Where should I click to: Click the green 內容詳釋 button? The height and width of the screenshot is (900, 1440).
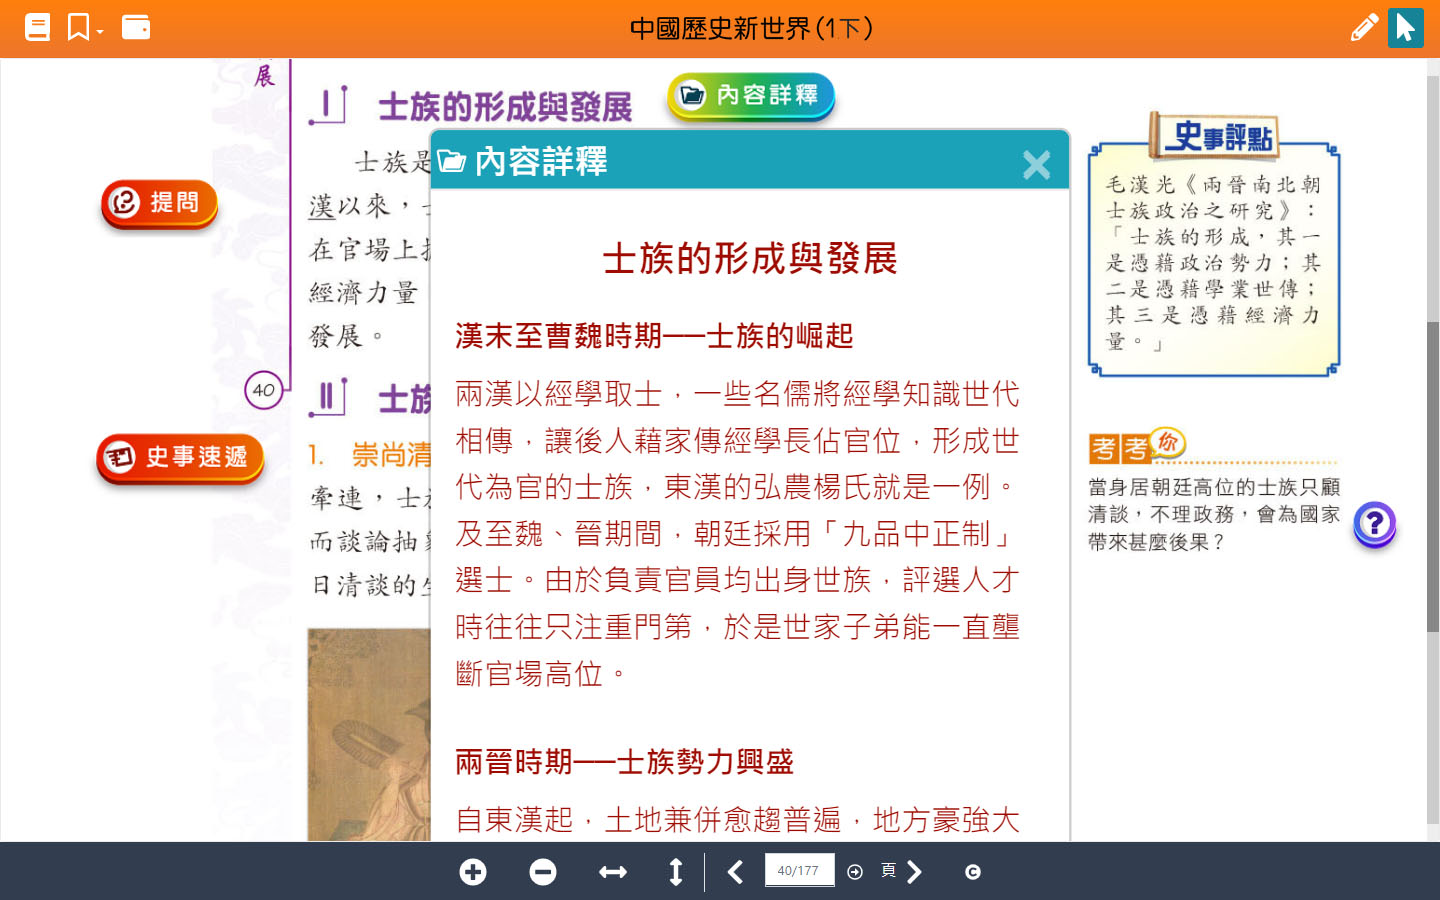pos(750,96)
